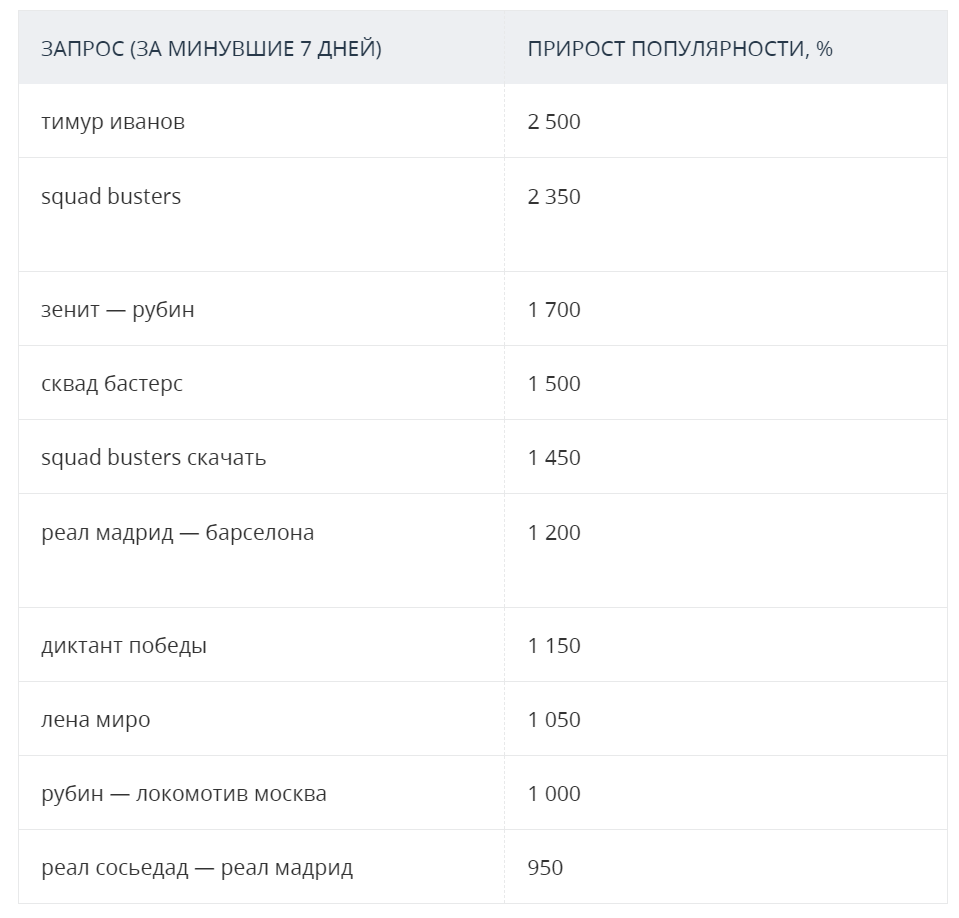The width and height of the screenshot is (959, 918).
Task: Select the 'squad busters' query in the second row
Action: (111, 196)
